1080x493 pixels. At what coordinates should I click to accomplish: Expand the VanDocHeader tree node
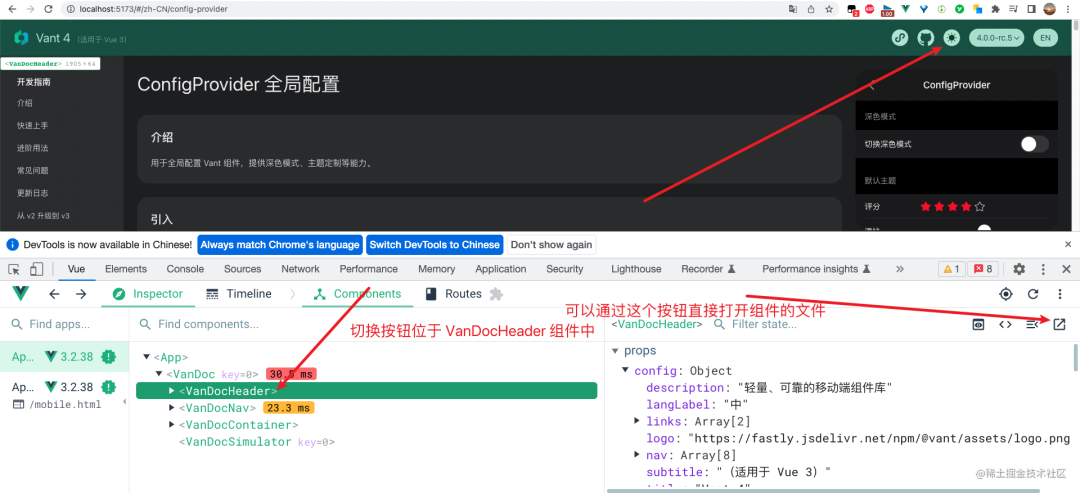pyautogui.click(x=172, y=390)
